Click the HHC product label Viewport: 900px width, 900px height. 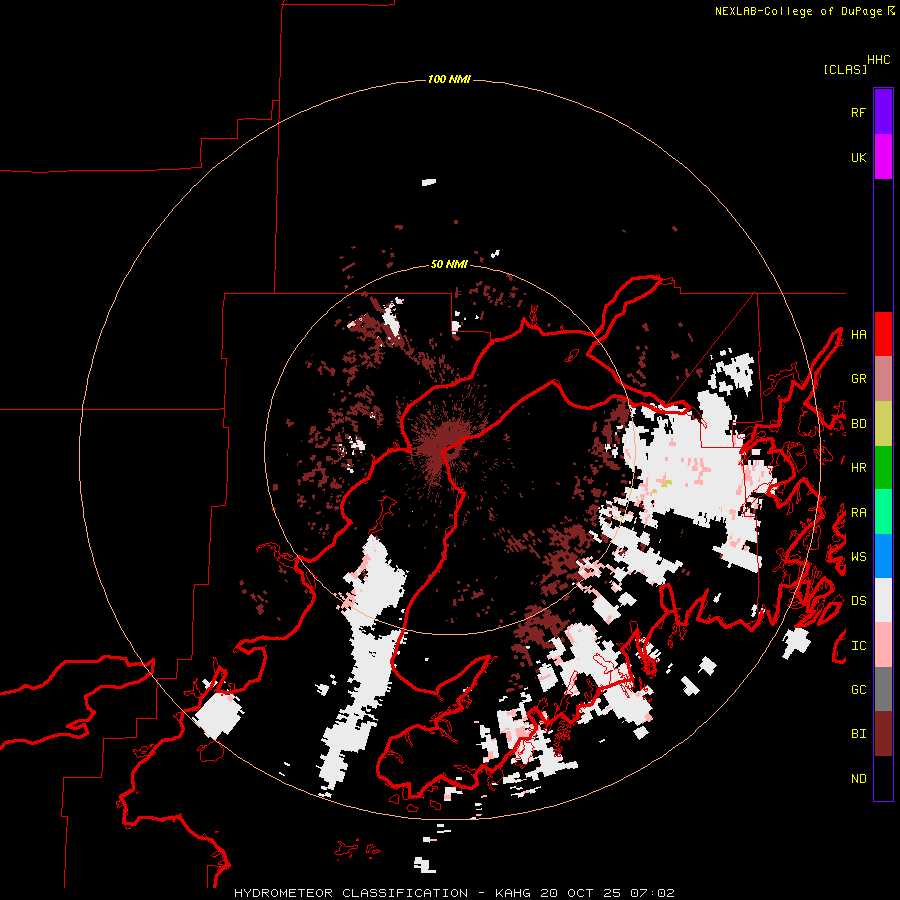[879, 60]
